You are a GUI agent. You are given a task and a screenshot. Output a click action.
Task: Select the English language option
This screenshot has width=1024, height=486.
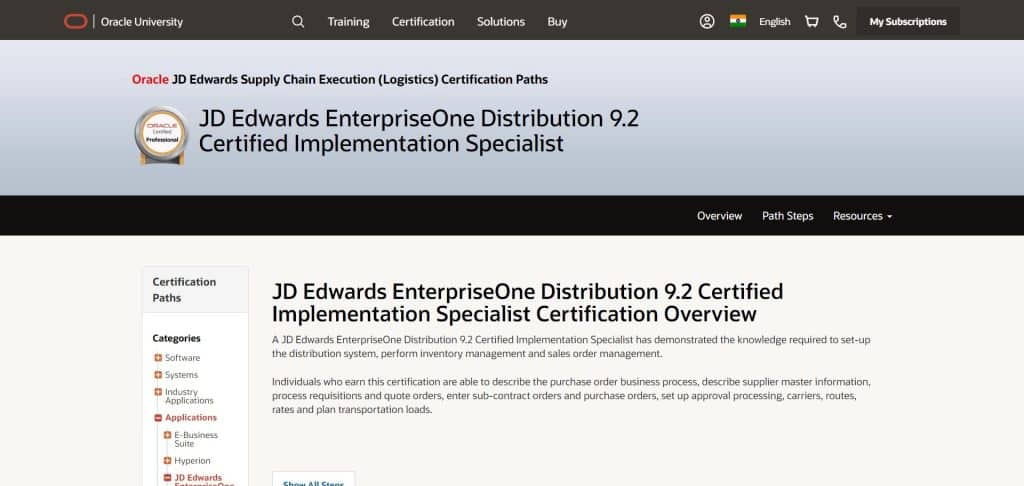pyautogui.click(x=775, y=22)
